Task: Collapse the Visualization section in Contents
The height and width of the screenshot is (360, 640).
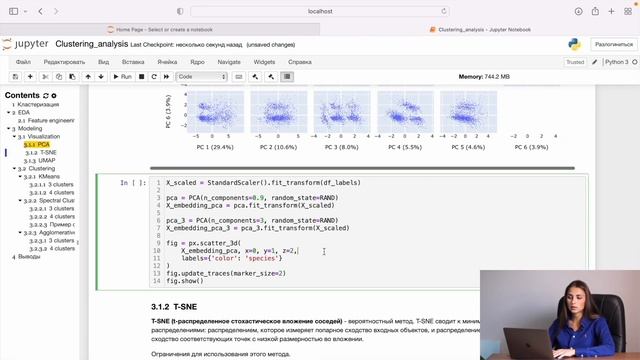Action: click(15, 136)
